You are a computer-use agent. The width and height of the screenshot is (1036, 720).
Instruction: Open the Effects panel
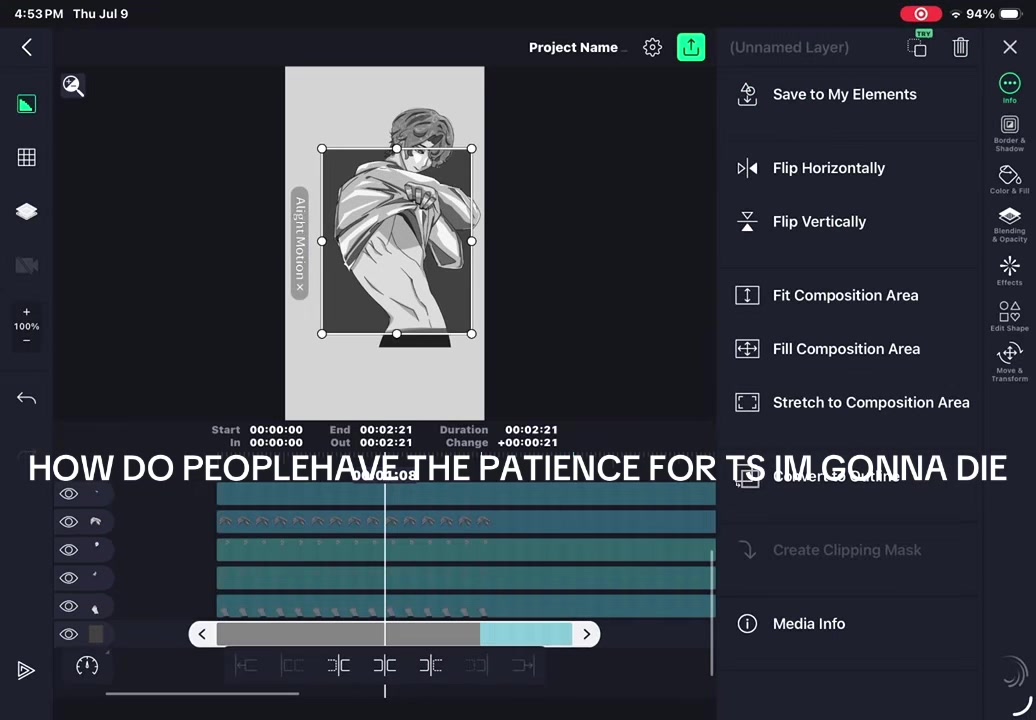click(1009, 271)
